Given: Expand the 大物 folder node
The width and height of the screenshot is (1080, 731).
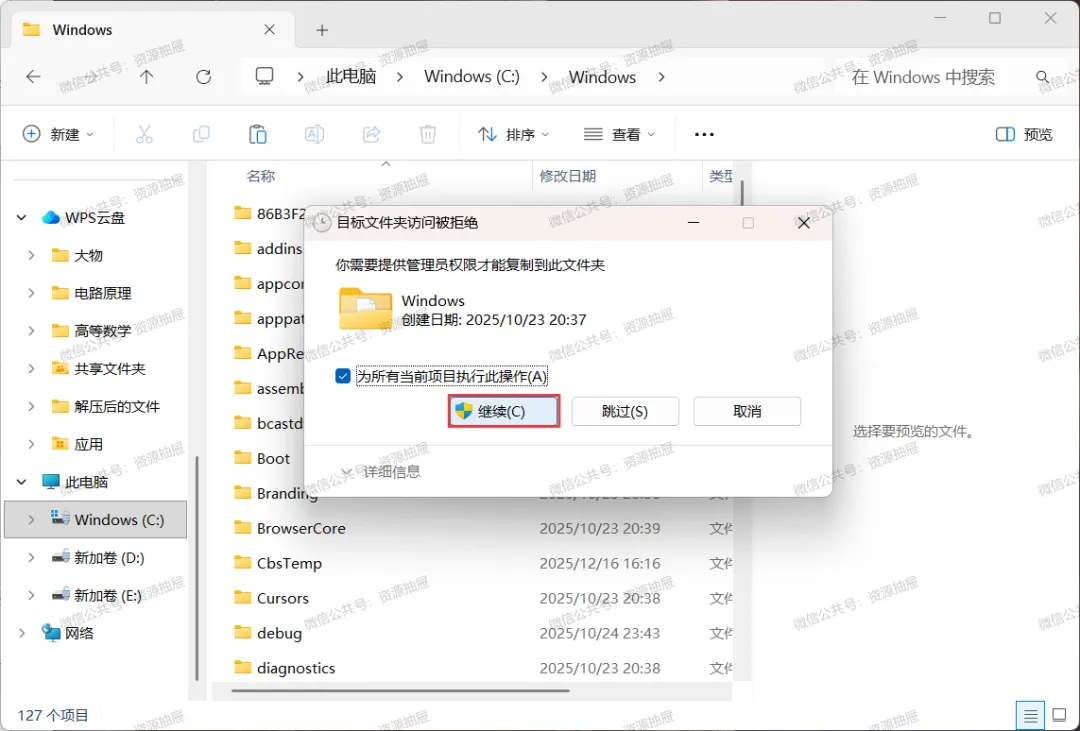Looking at the screenshot, I should tap(31, 256).
